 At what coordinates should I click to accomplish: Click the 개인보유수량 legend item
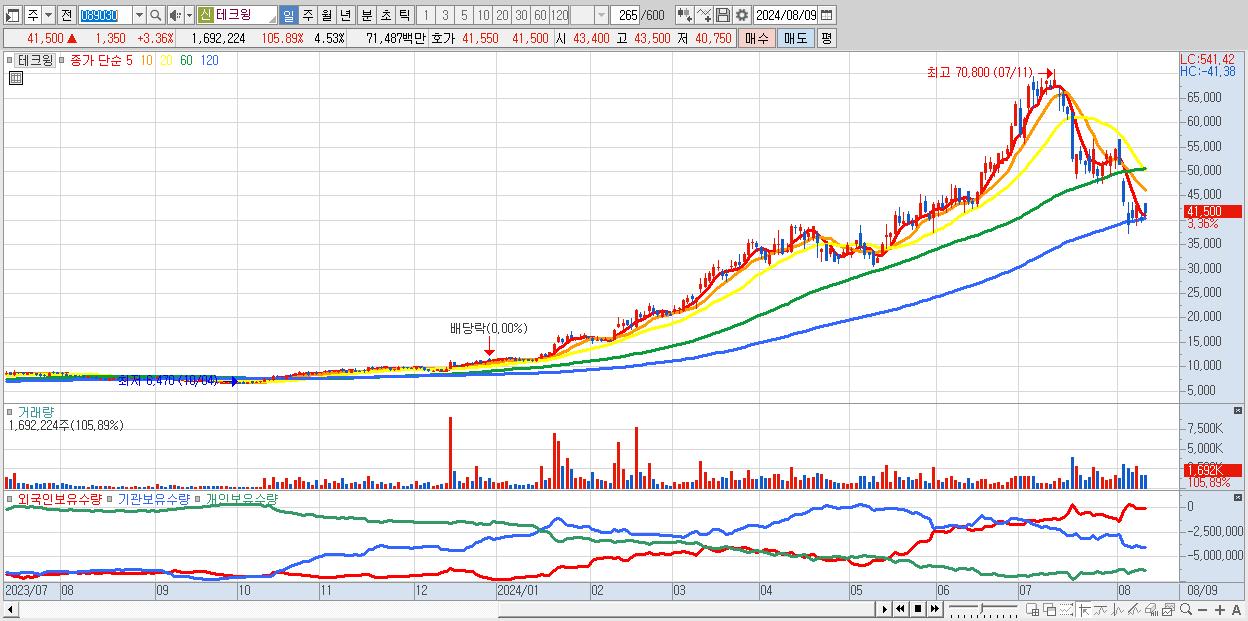pyautogui.click(x=242, y=498)
